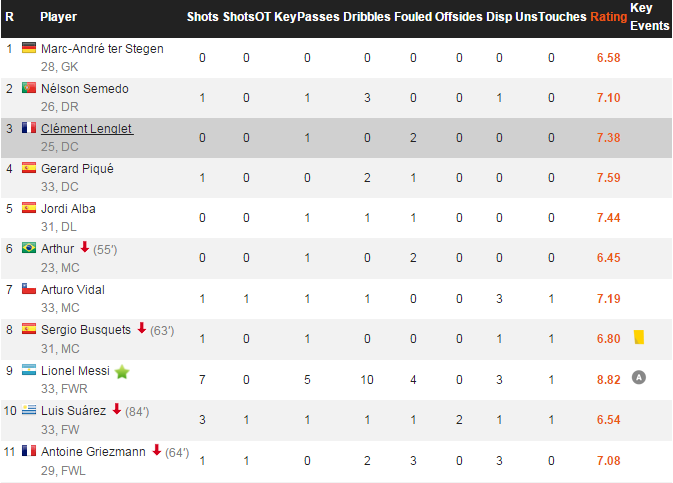673x483 pixels.
Task: Click Antoine Griezmann's red substitution arrow
Action: (157, 450)
